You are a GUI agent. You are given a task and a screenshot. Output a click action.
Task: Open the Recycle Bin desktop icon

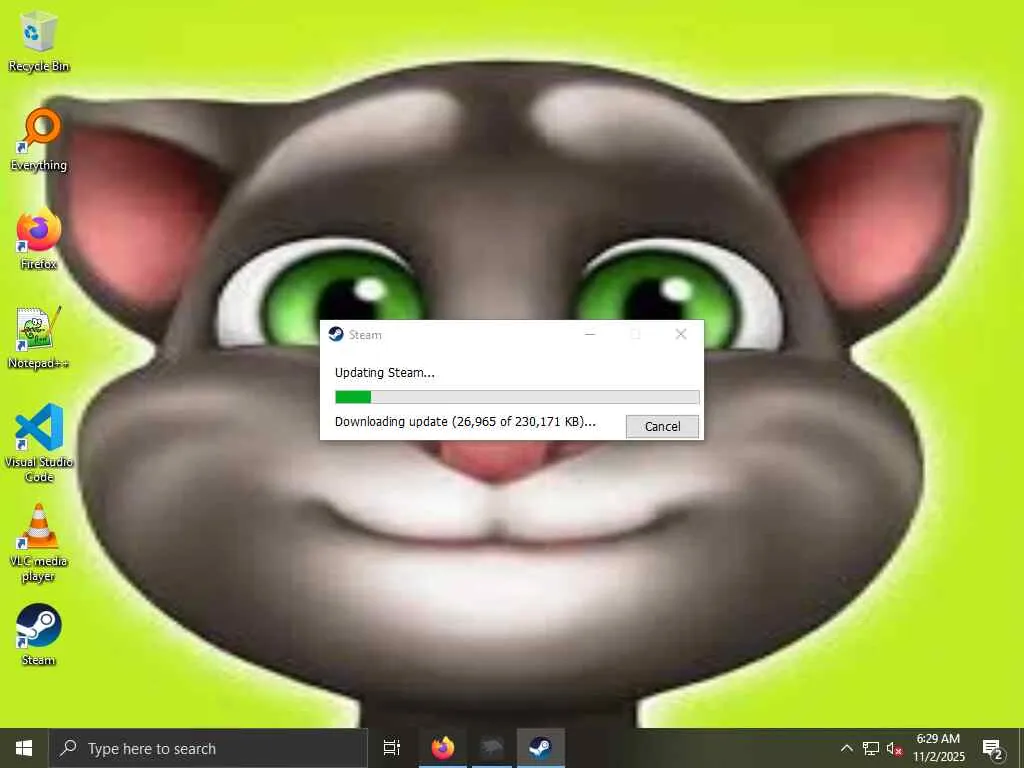(x=39, y=42)
